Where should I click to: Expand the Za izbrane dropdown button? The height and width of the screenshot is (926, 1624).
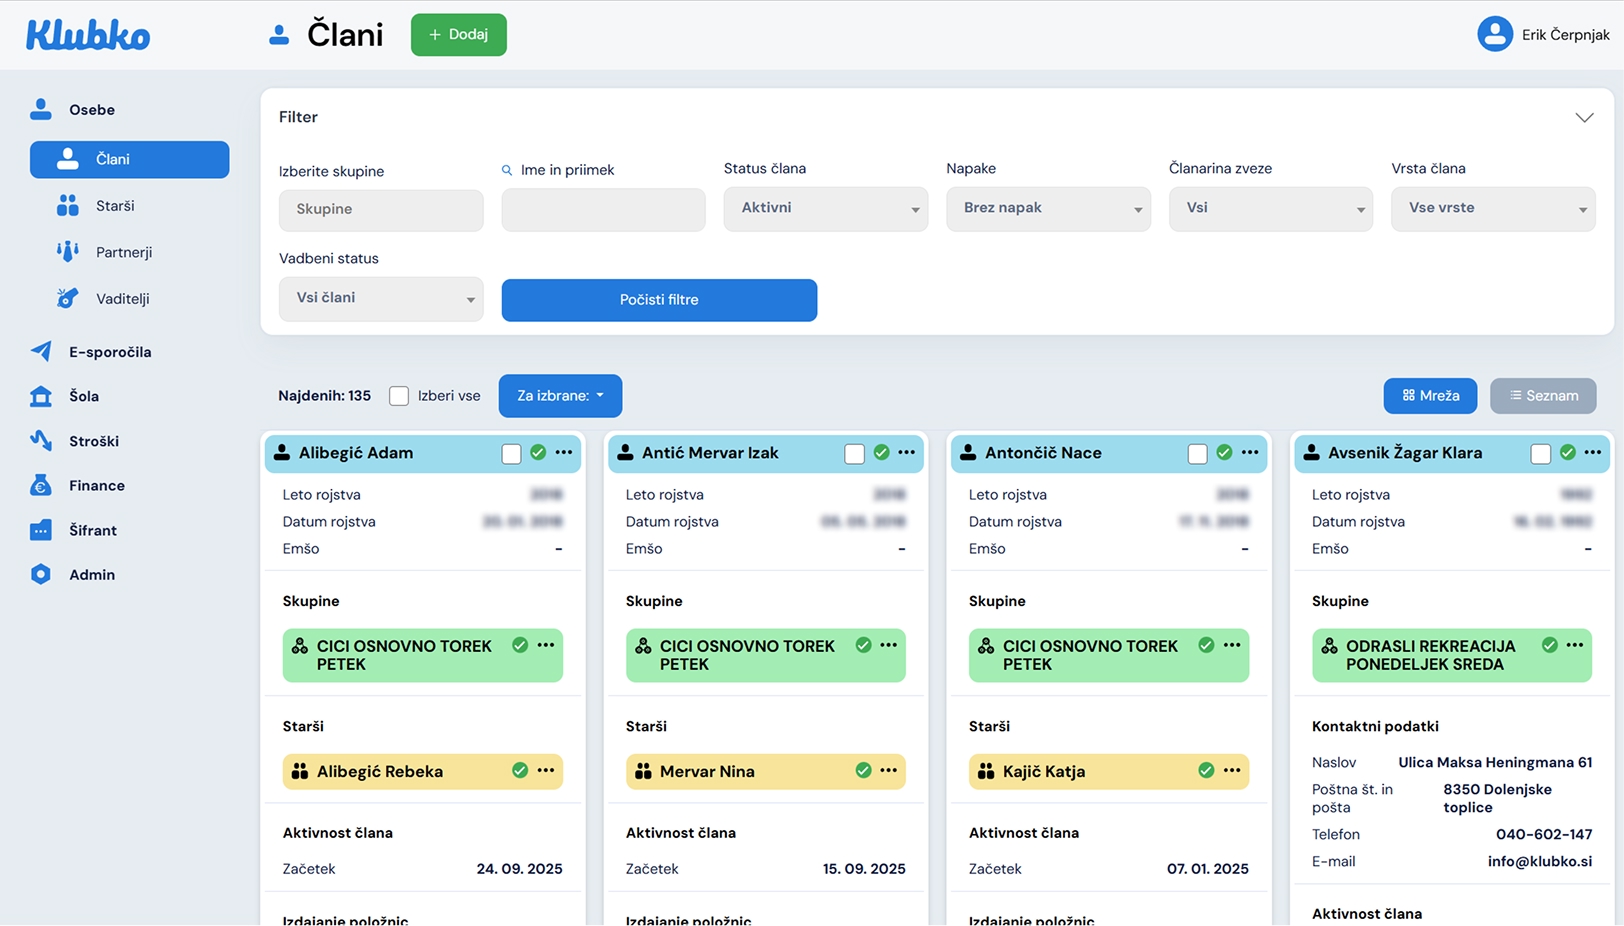pos(560,396)
